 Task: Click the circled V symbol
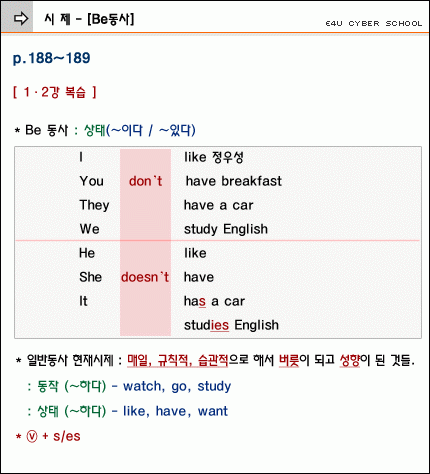point(32,436)
